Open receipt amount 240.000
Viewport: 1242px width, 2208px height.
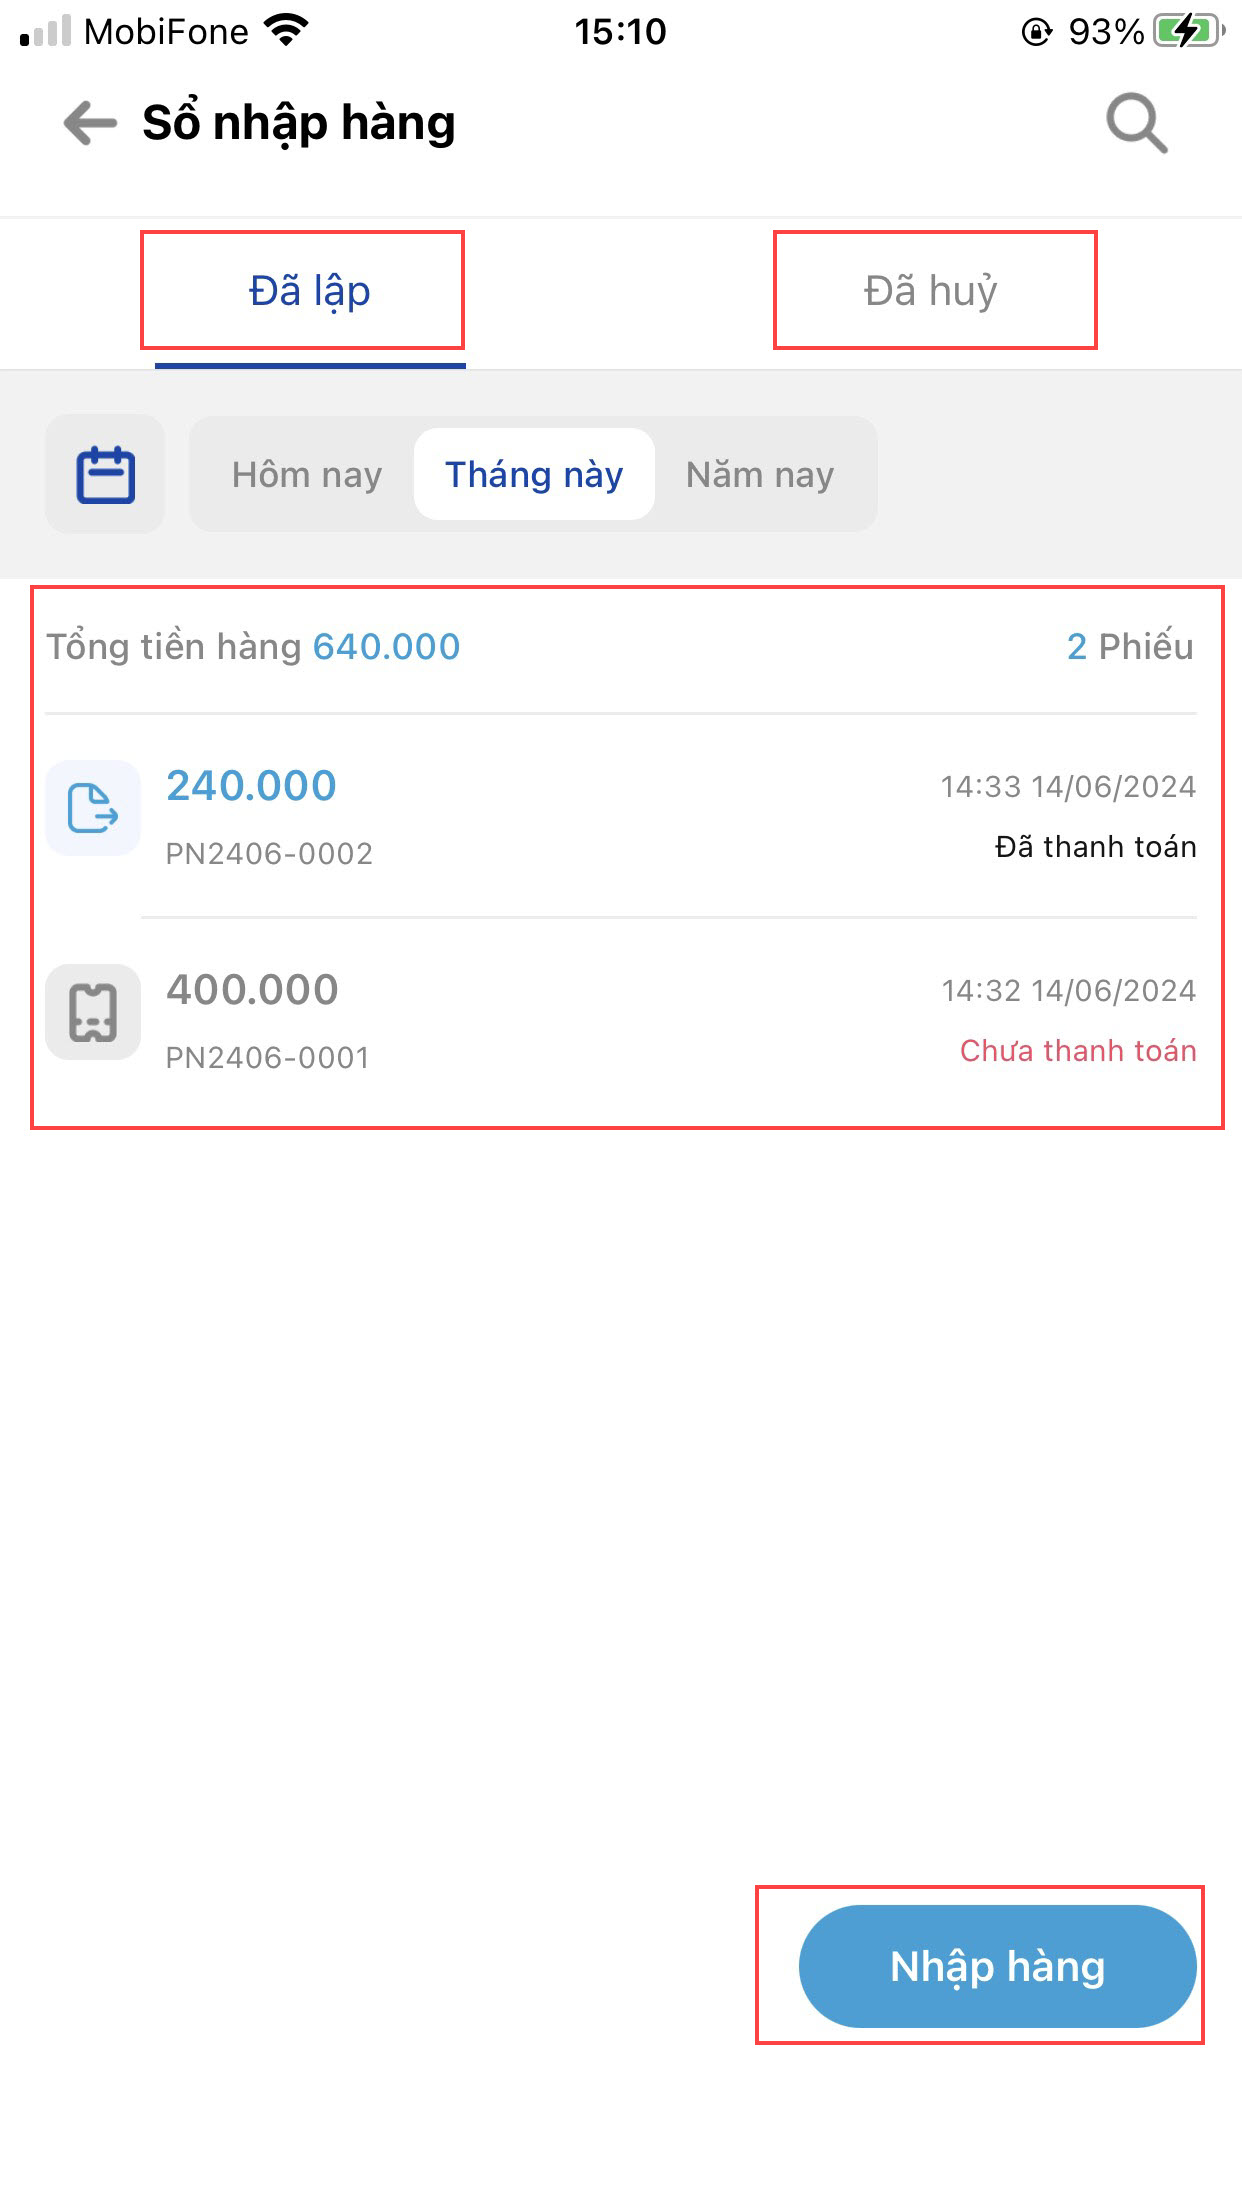(x=251, y=786)
